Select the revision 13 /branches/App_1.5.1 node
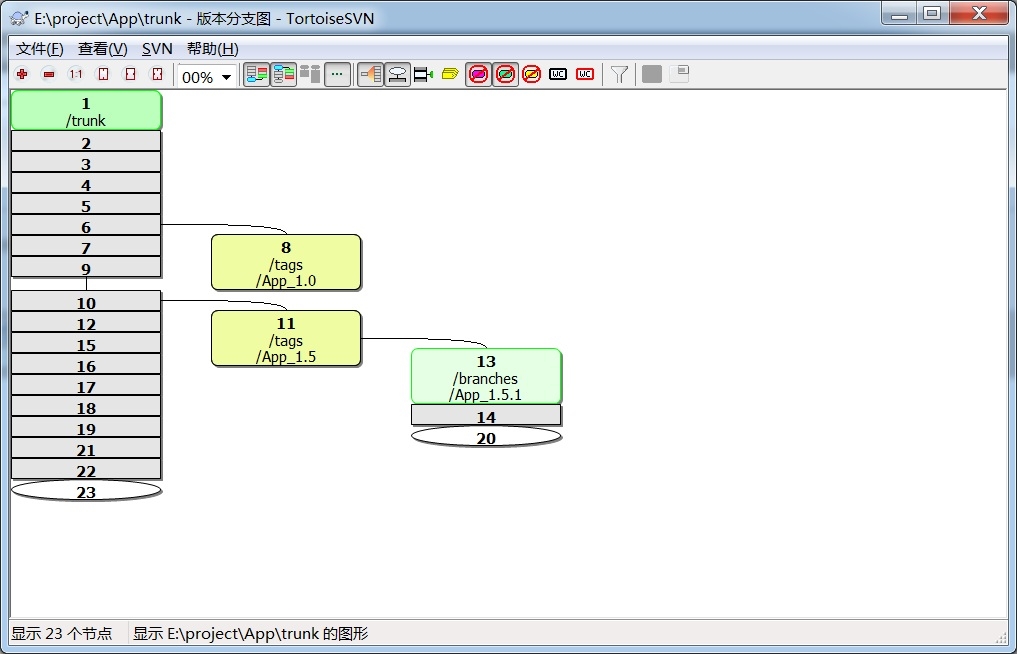Image resolution: width=1020 pixels, height=654 pixels. (486, 377)
